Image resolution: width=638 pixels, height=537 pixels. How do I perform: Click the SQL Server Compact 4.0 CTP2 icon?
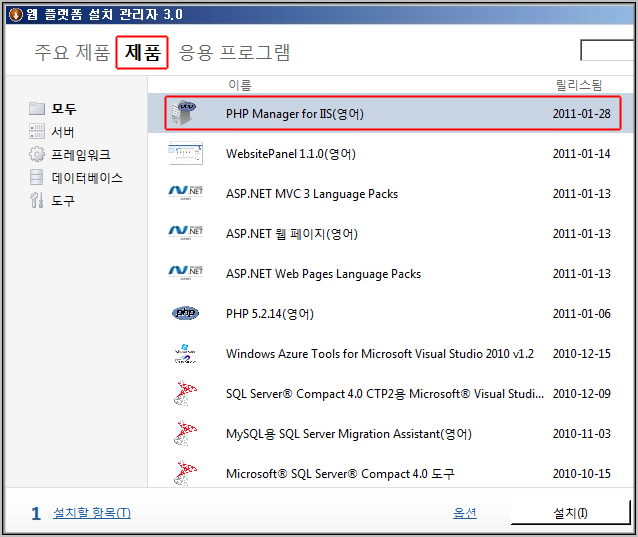coord(185,393)
